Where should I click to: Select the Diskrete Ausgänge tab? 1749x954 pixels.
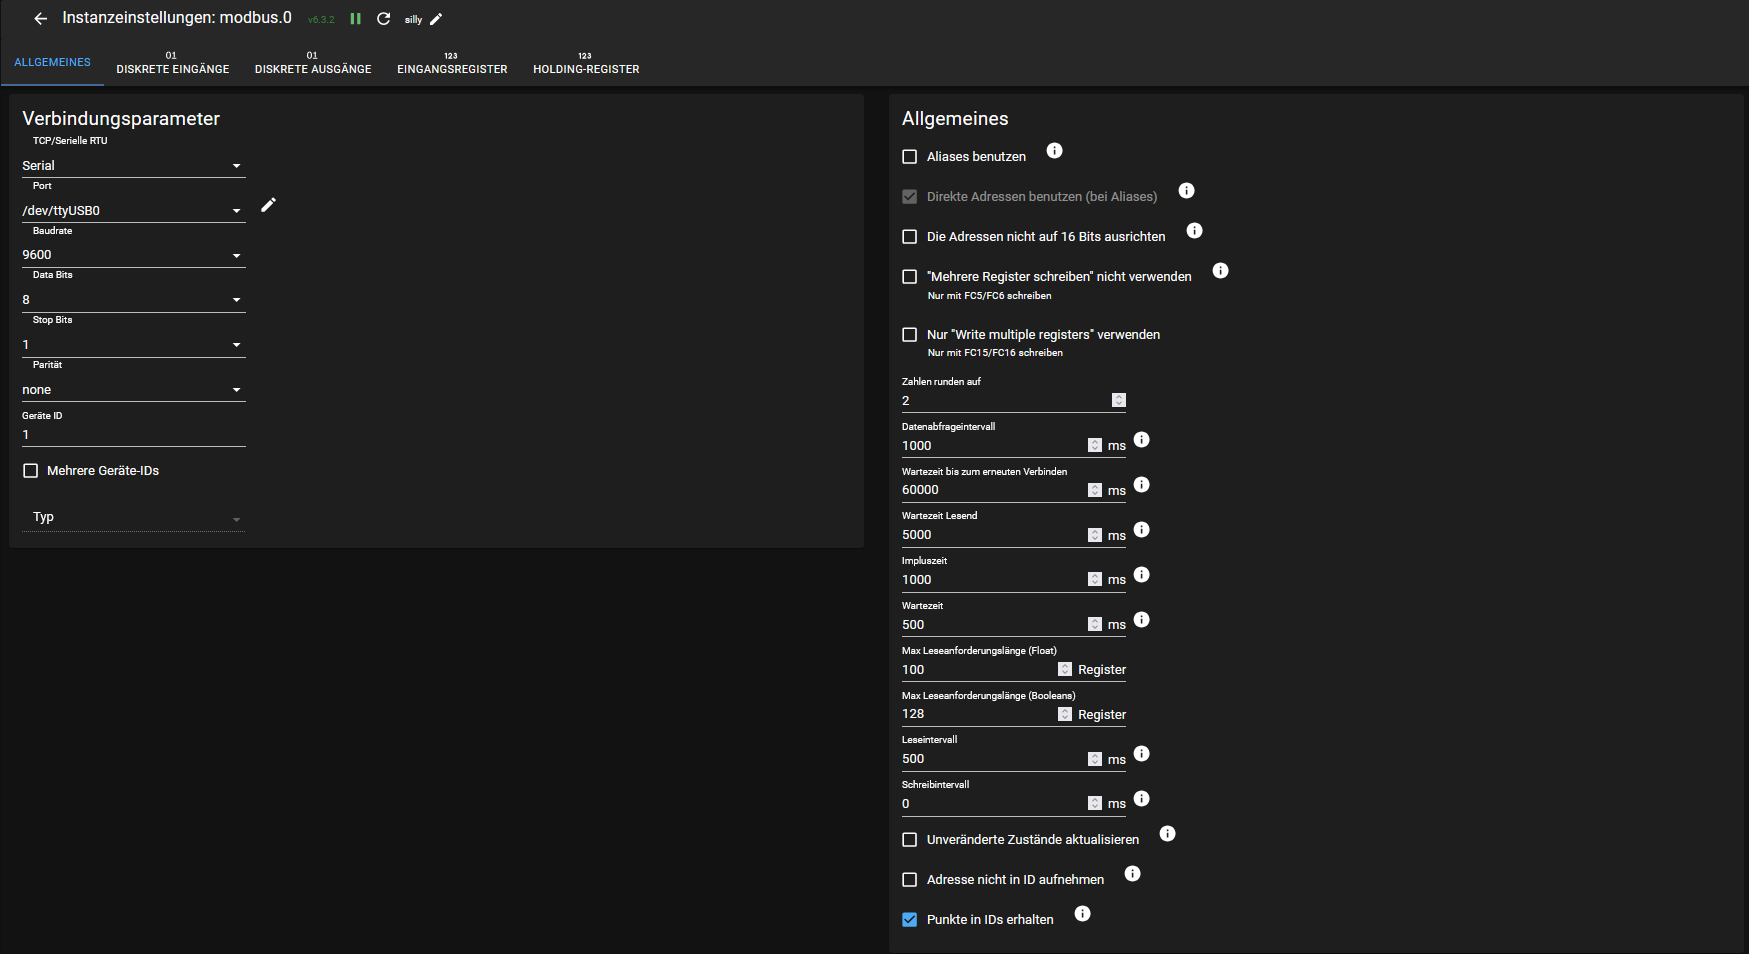tap(313, 63)
